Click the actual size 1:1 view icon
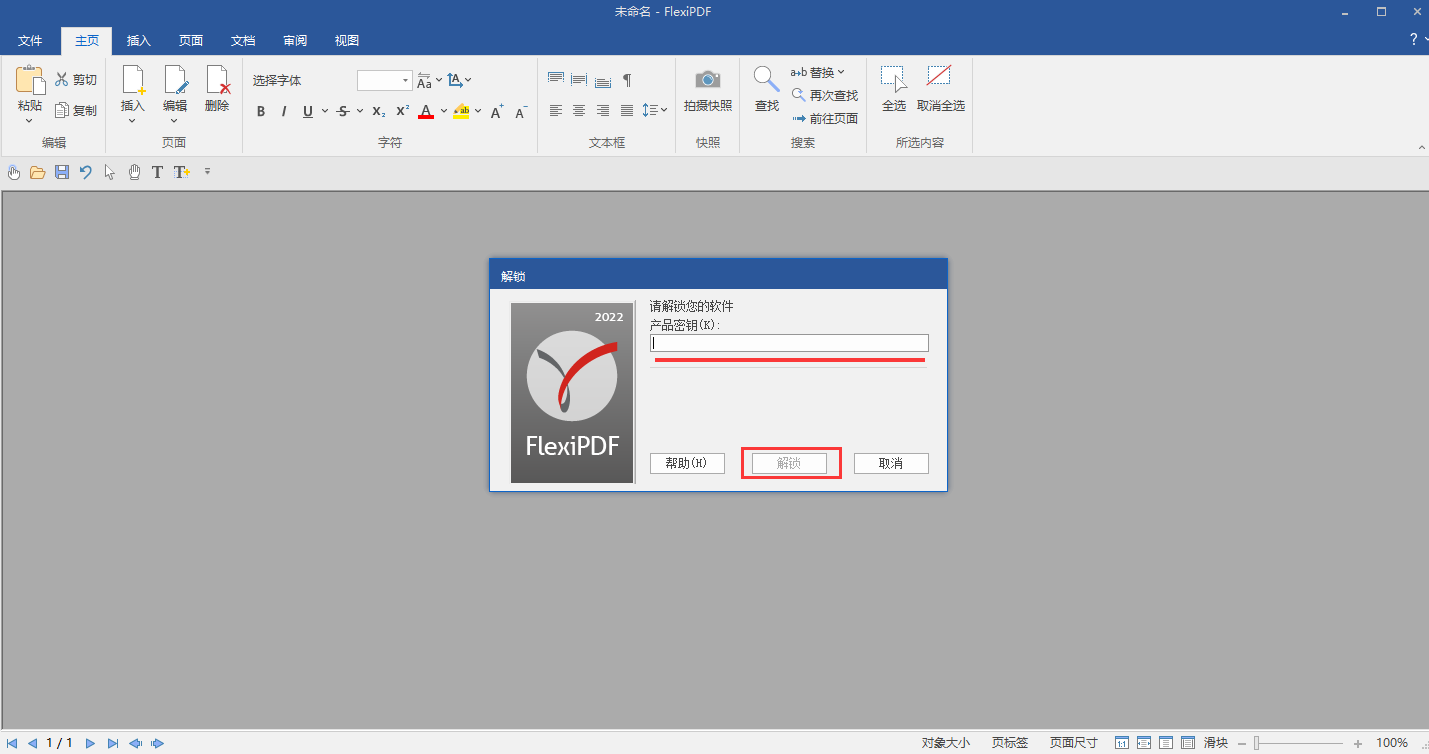 tap(1122, 743)
